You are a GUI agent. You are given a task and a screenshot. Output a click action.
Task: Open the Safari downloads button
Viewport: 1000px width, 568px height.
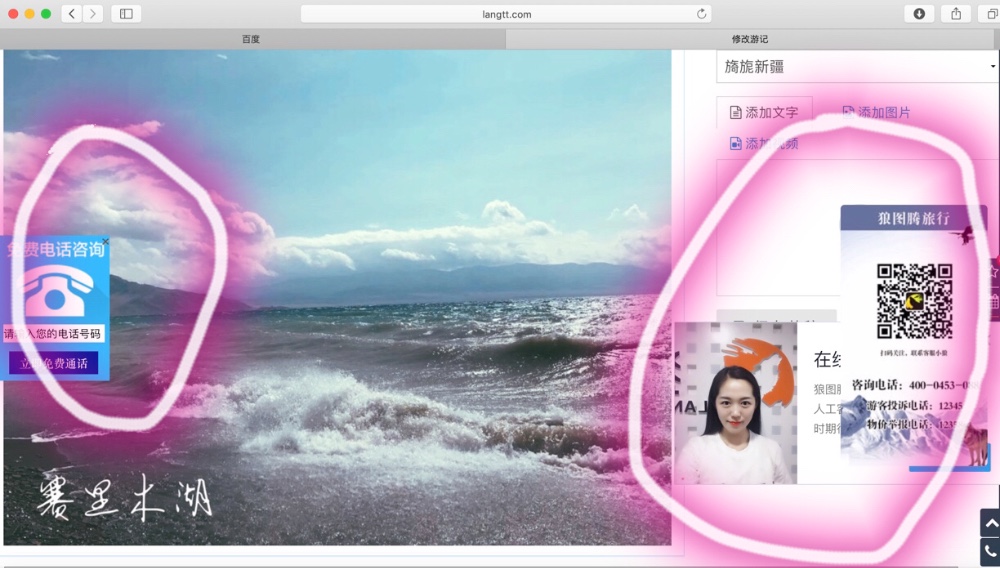(x=919, y=13)
